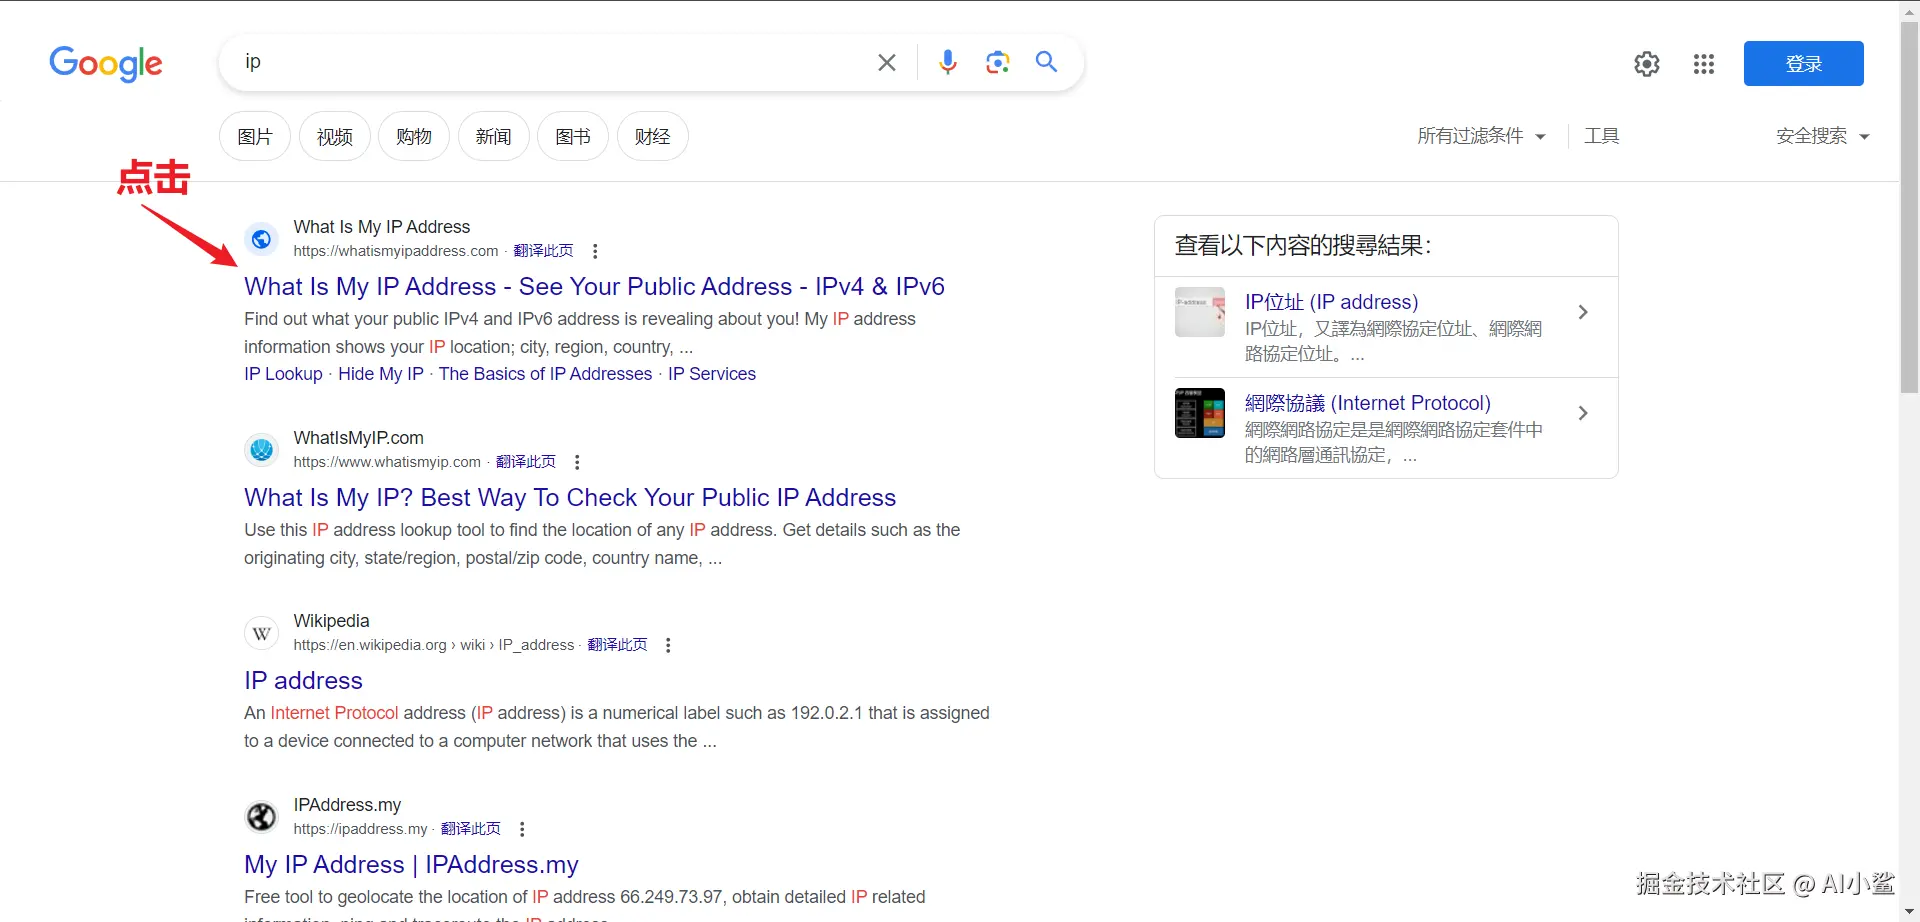Click the vertical page scrollbar thumb
Image resolution: width=1920 pixels, height=922 pixels.
coord(1910,208)
